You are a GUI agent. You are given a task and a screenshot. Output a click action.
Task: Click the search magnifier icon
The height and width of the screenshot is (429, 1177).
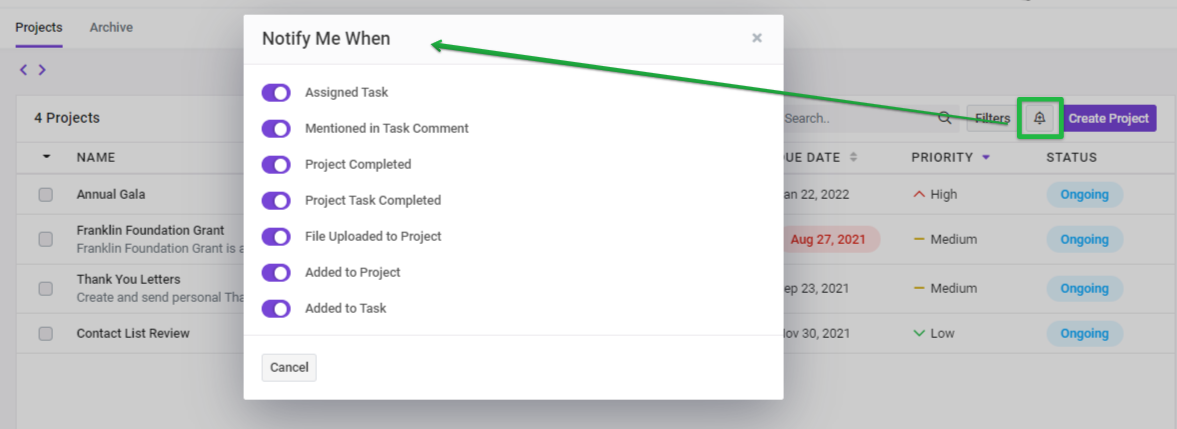(945, 118)
